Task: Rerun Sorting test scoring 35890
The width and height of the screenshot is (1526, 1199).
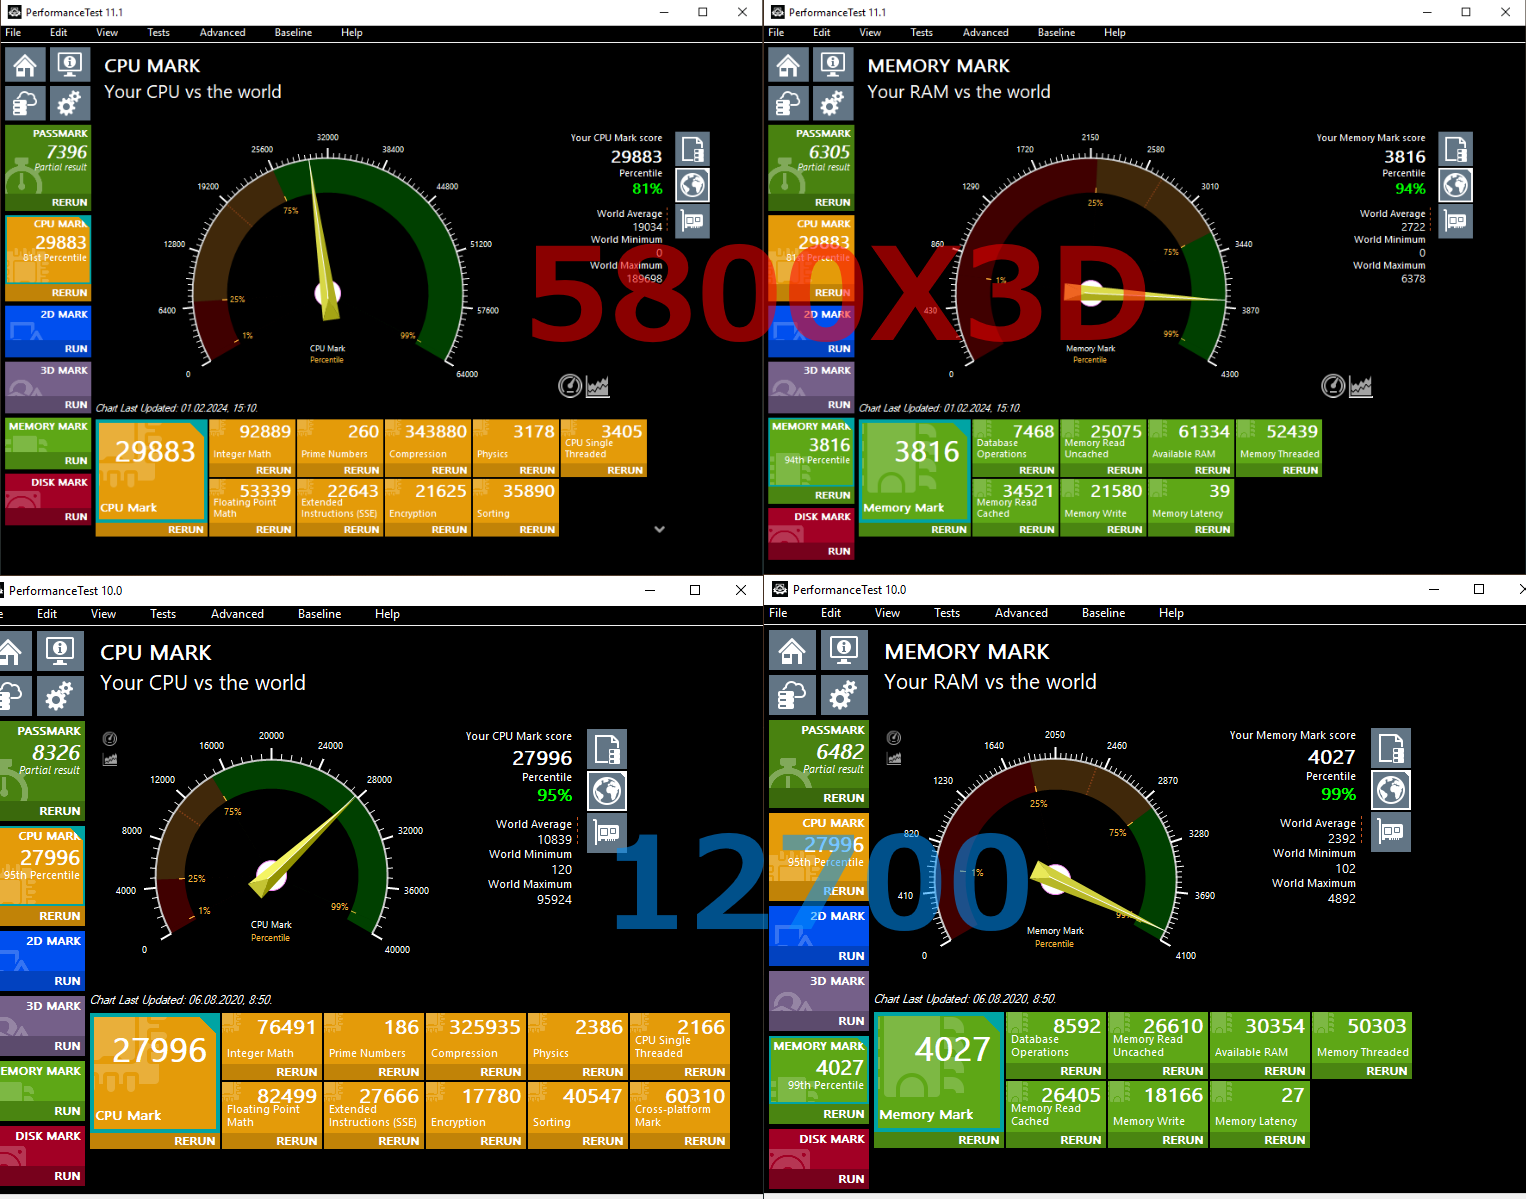Action: 537,530
